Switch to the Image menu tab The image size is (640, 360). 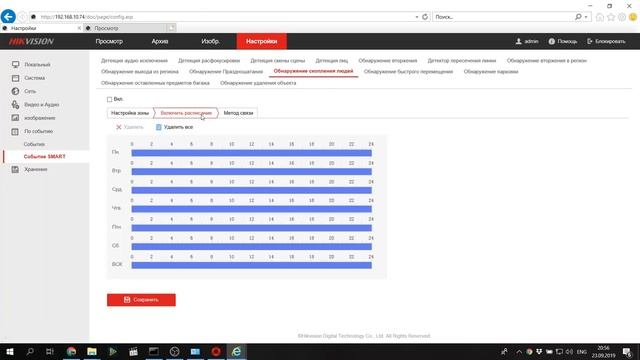click(211, 41)
